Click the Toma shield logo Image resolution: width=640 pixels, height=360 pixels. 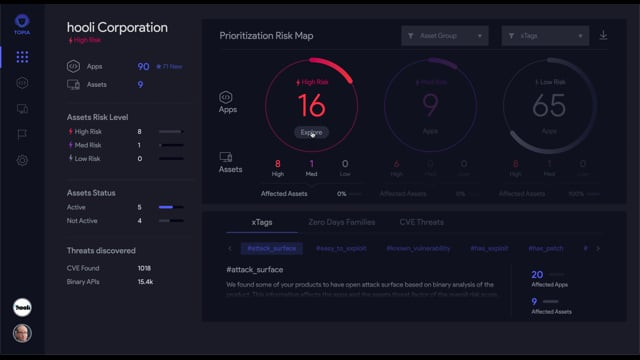(x=22, y=24)
